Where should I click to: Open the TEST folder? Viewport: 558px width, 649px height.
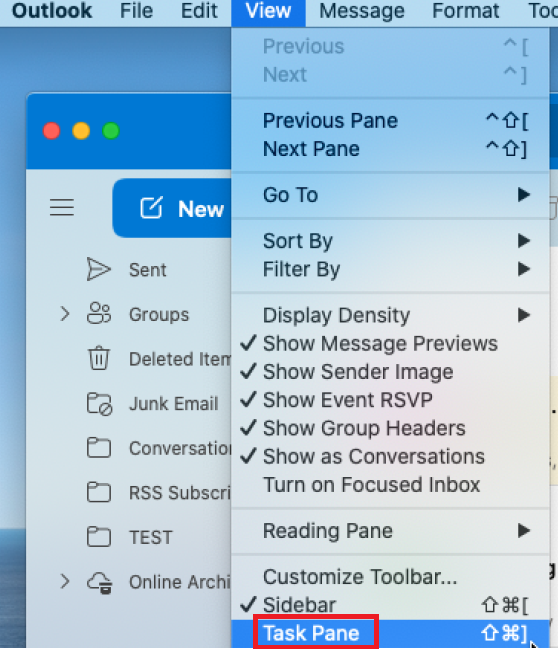coord(150,537)
